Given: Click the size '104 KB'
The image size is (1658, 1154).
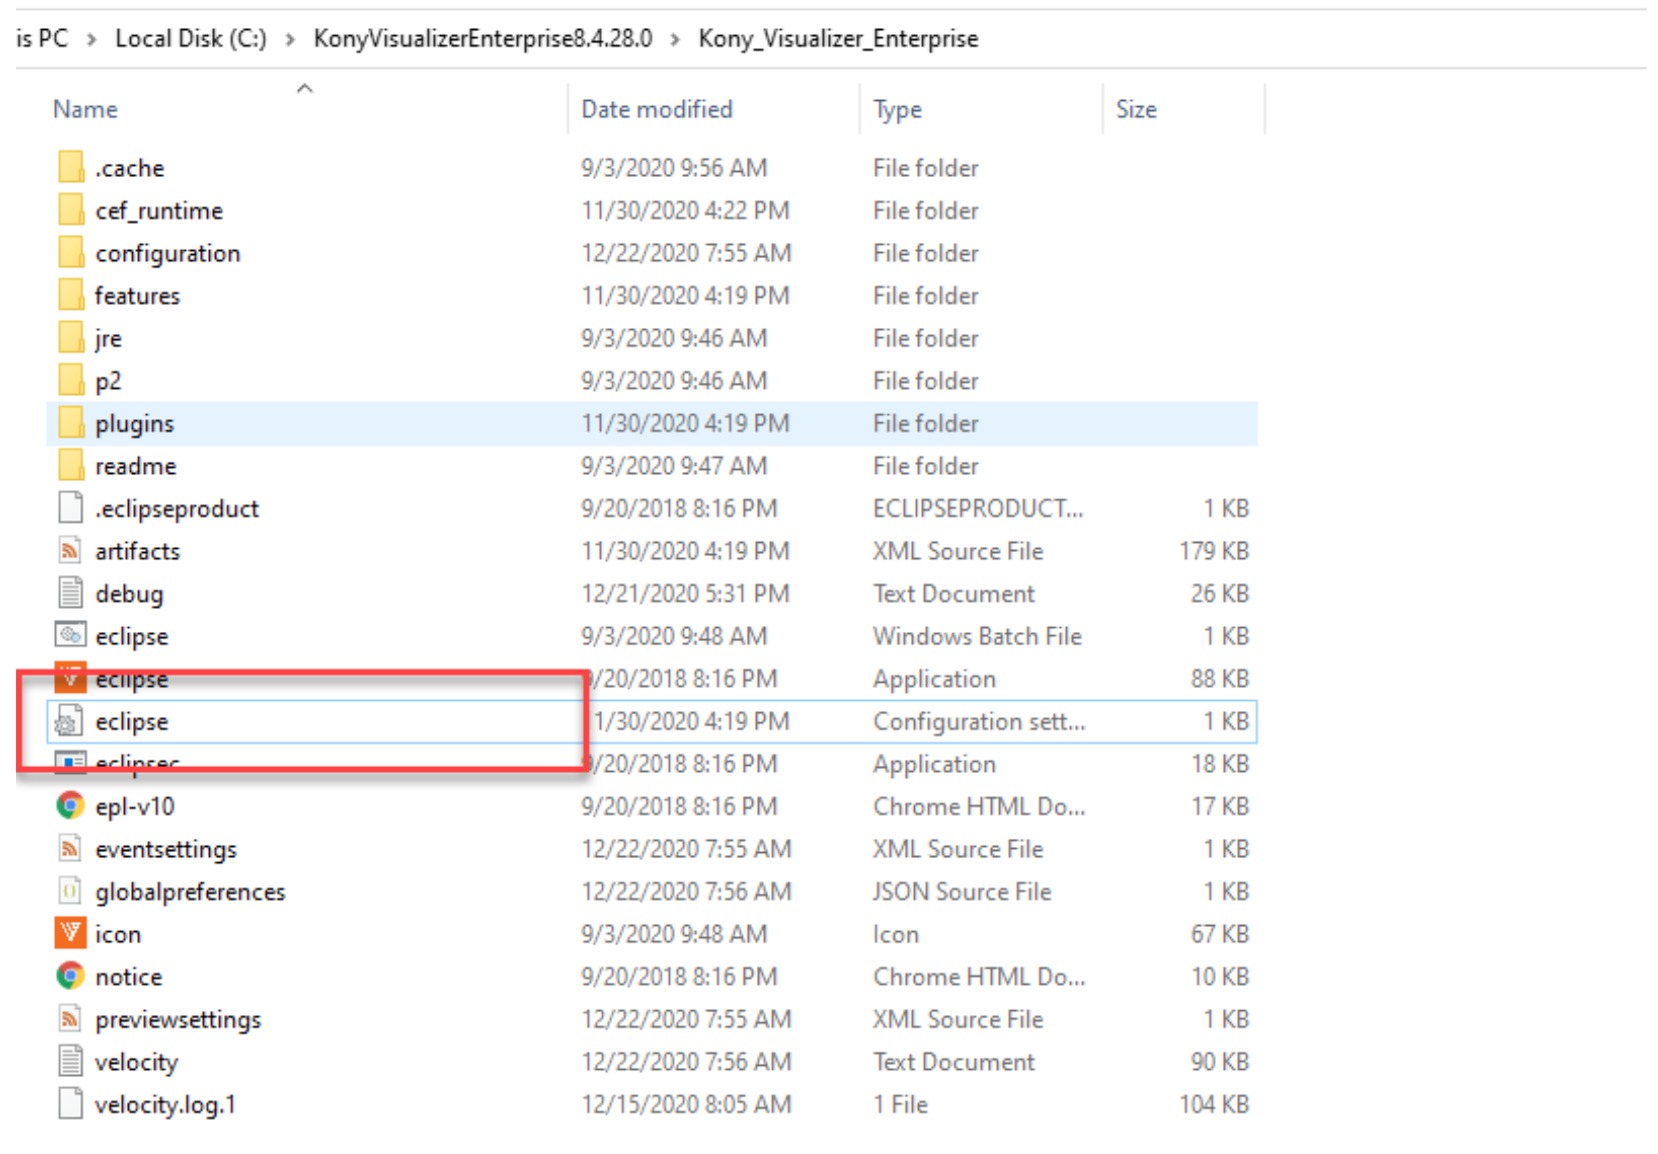Looking at the screenshot, I should pyautogui.click(x=1214, y=1104).
